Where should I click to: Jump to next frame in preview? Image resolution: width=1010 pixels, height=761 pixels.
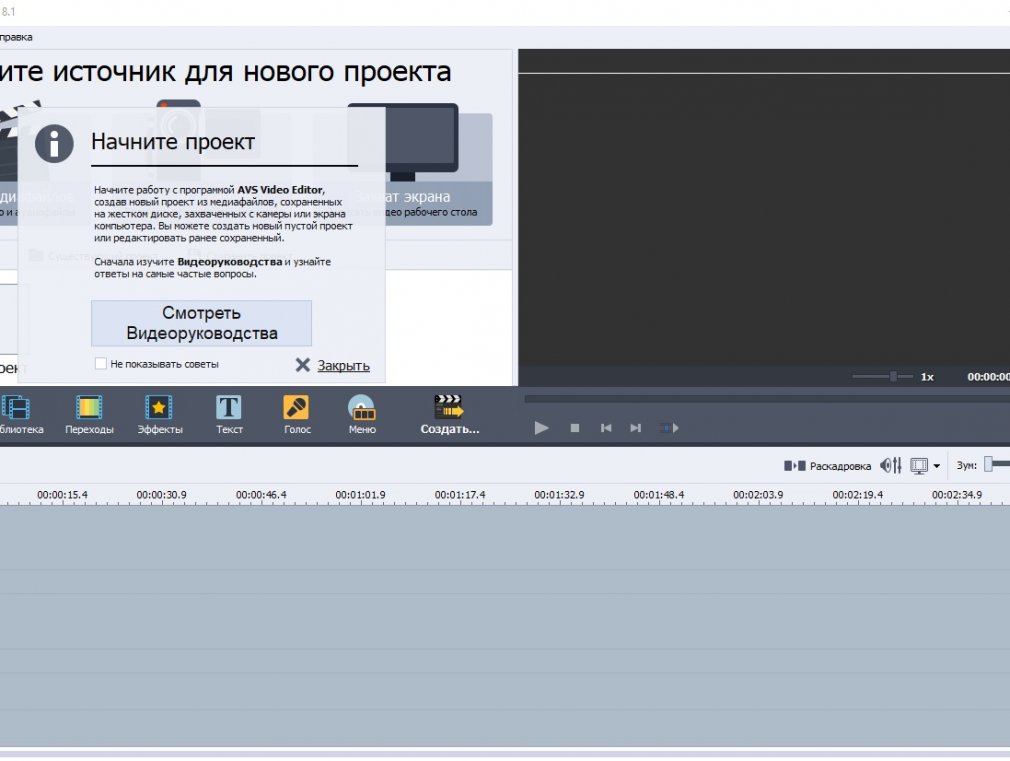click(x=636, y=428)
